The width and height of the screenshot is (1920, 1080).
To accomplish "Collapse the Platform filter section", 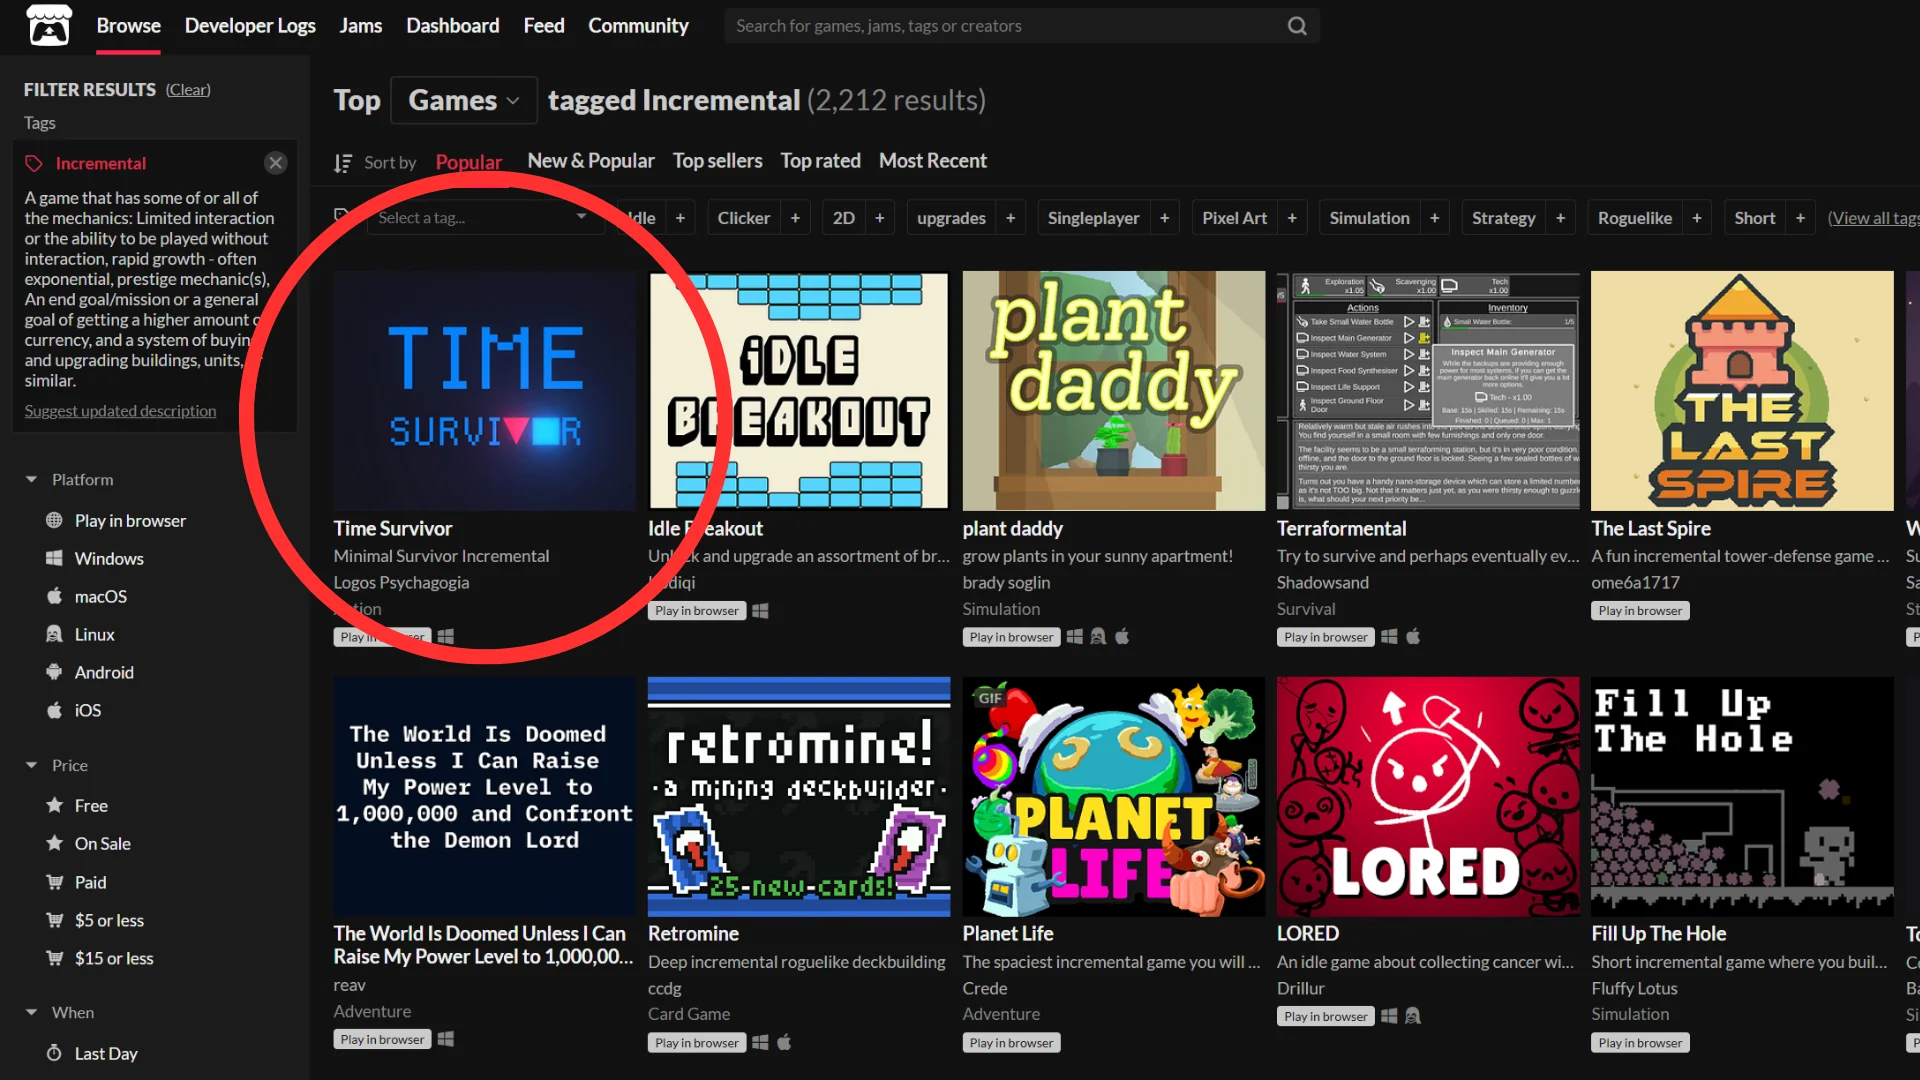I will click(32, 480).
